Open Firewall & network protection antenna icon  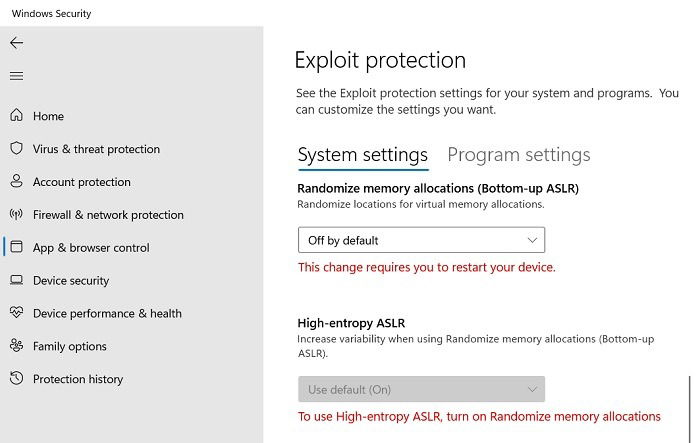17,214
